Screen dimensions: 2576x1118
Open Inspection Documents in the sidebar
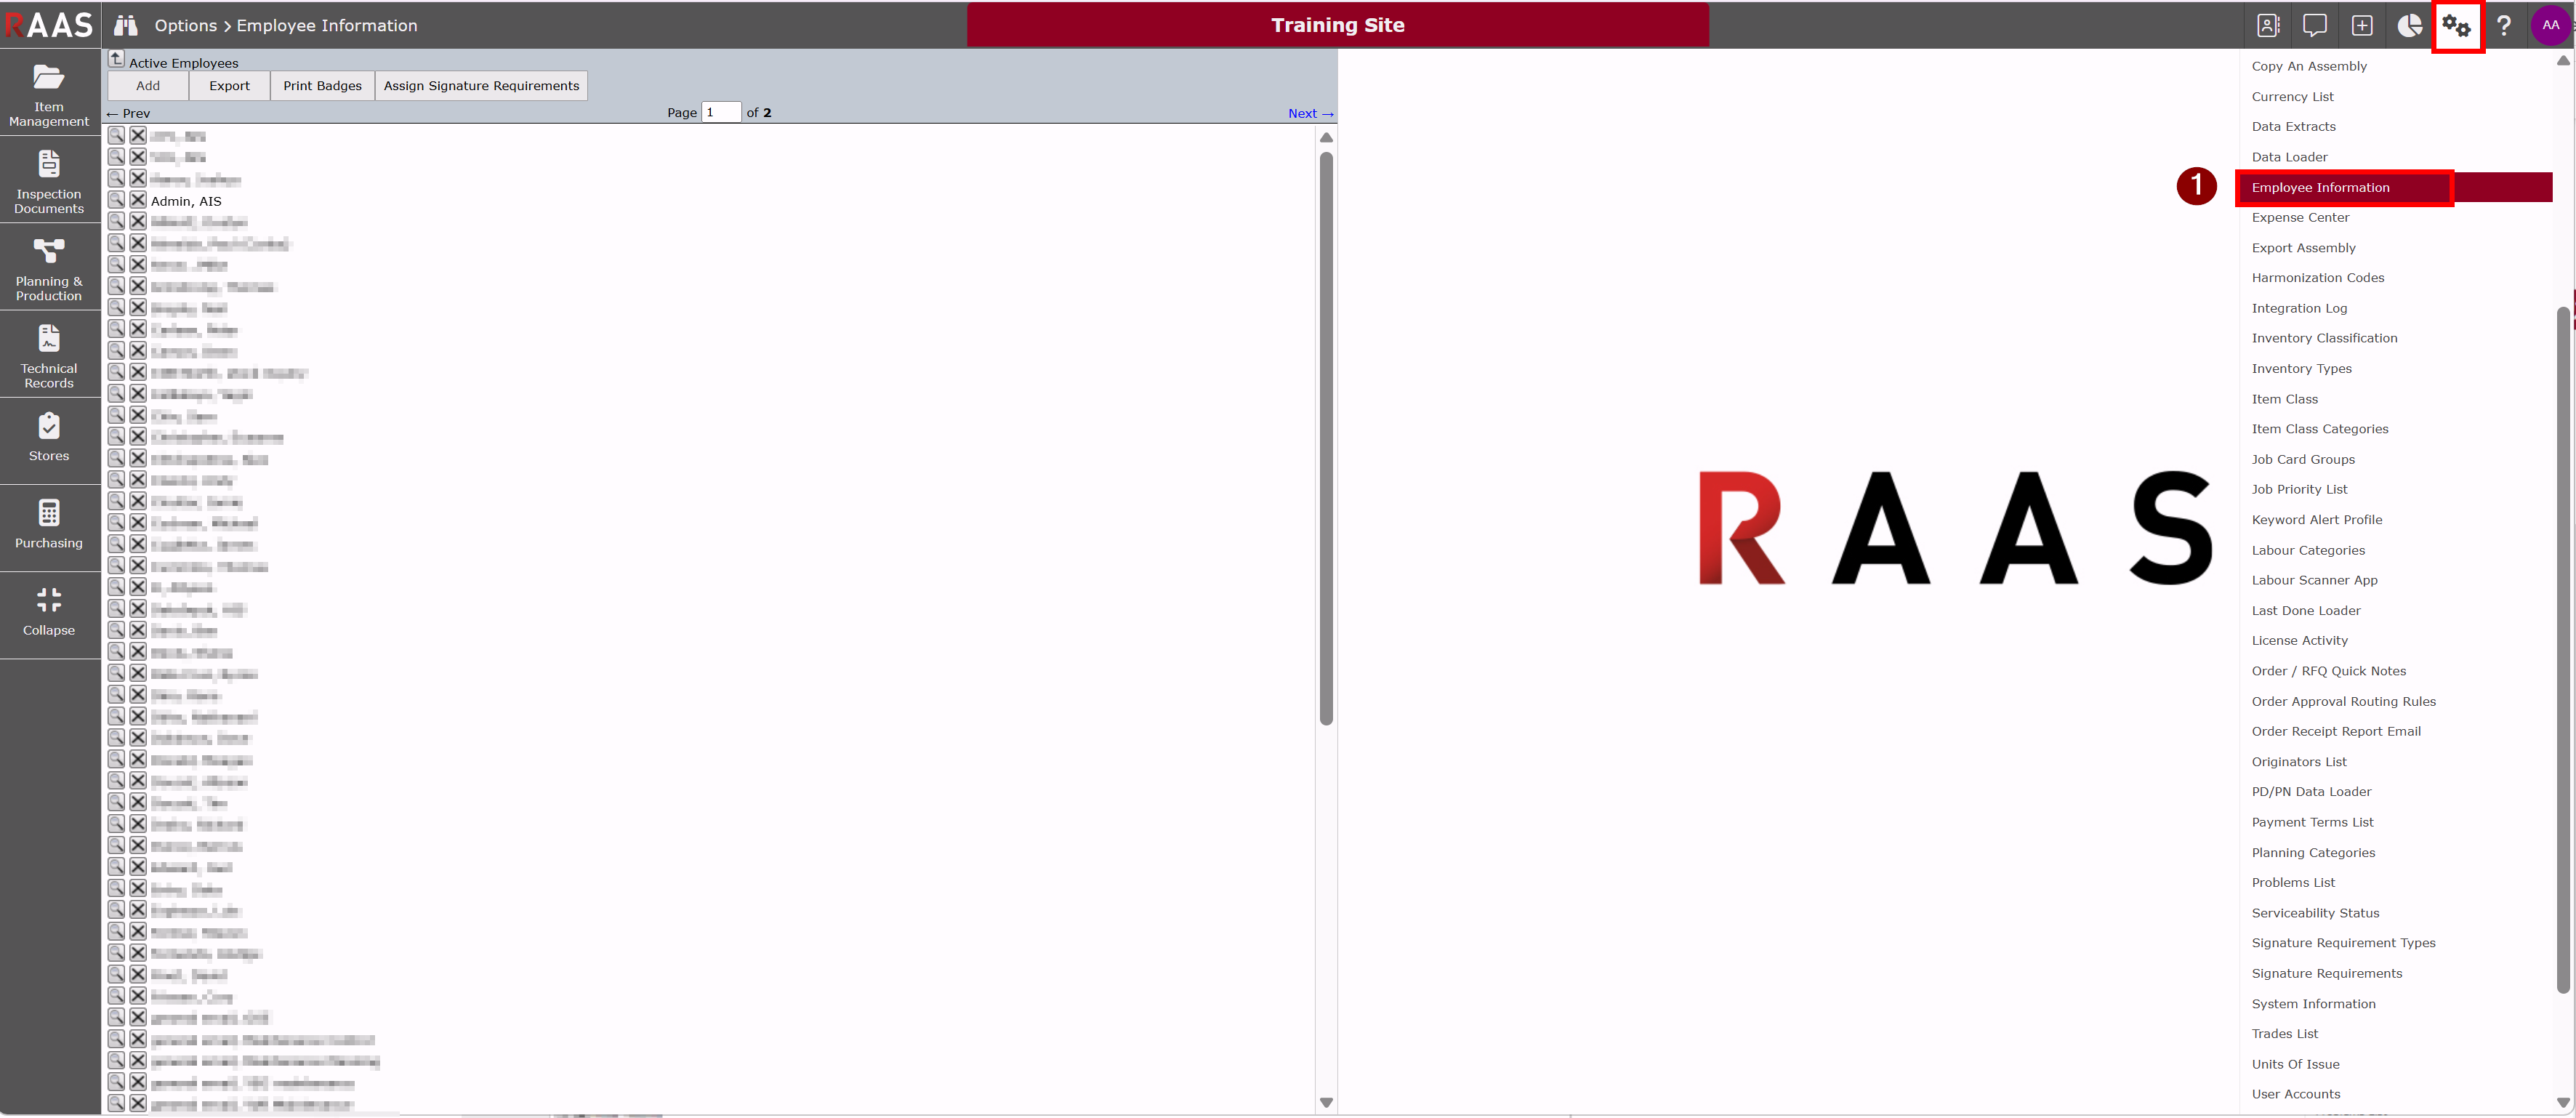pos(49,181)
